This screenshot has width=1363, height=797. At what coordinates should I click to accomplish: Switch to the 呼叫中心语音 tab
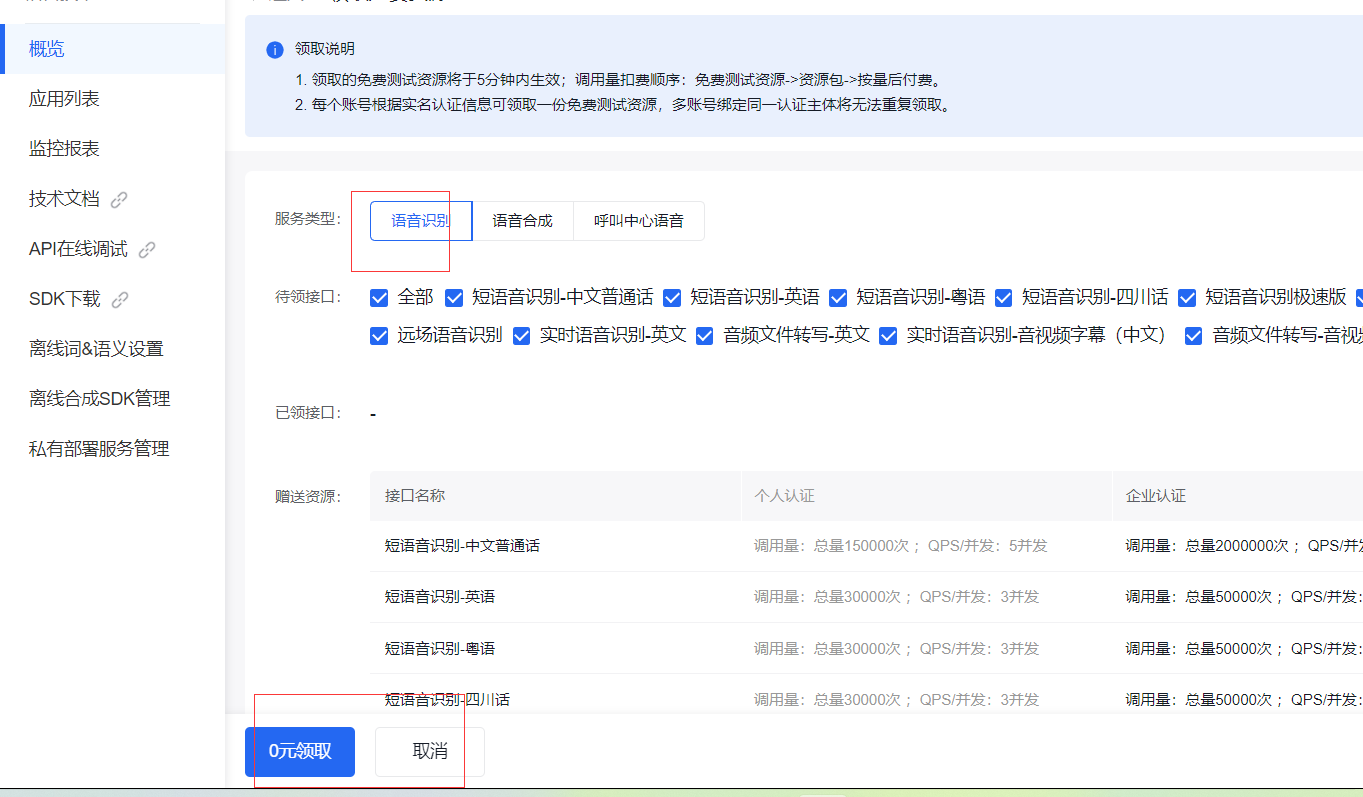(639, 221)
